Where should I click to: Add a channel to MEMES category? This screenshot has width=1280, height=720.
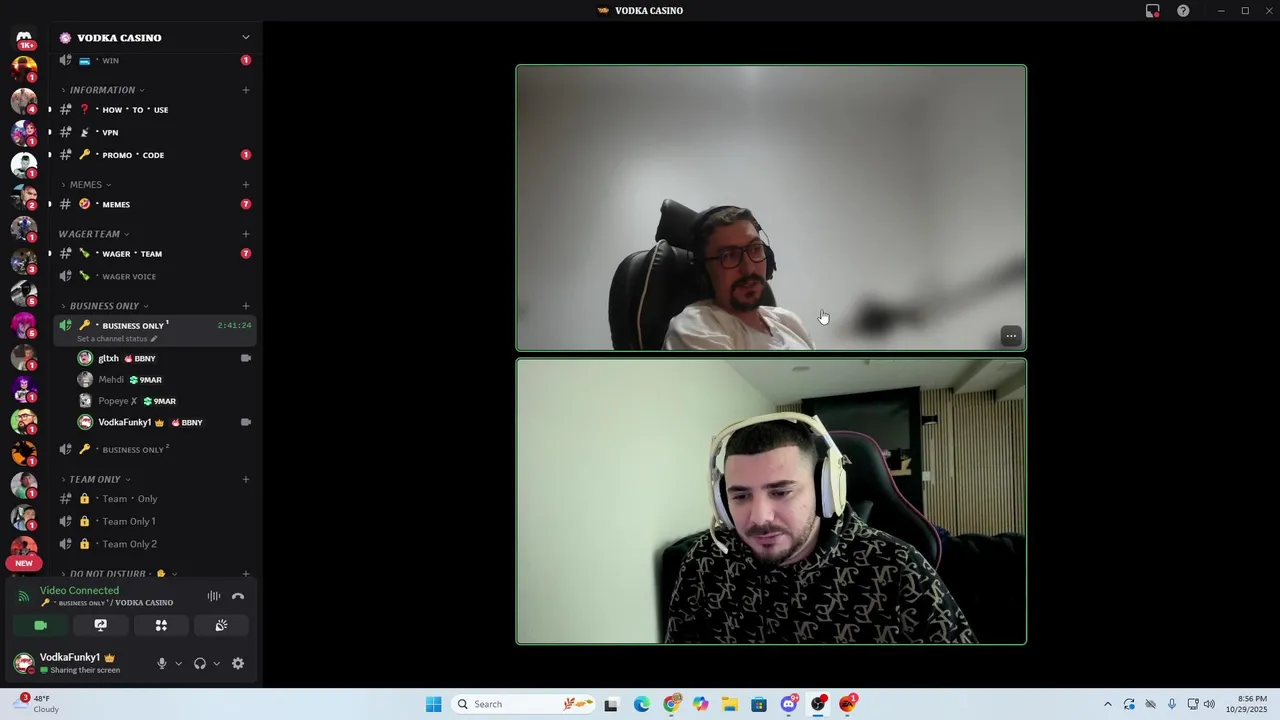pyautogui.click(x=246, y=185)
